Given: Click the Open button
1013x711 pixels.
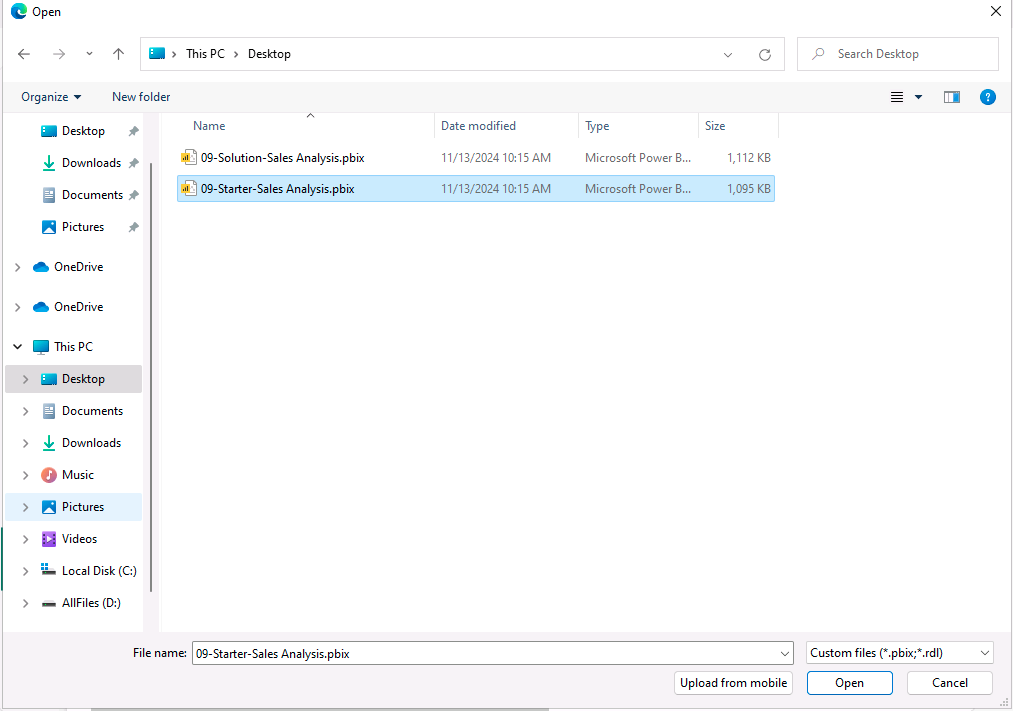Looking at the screenshot, I should point(850,683).
